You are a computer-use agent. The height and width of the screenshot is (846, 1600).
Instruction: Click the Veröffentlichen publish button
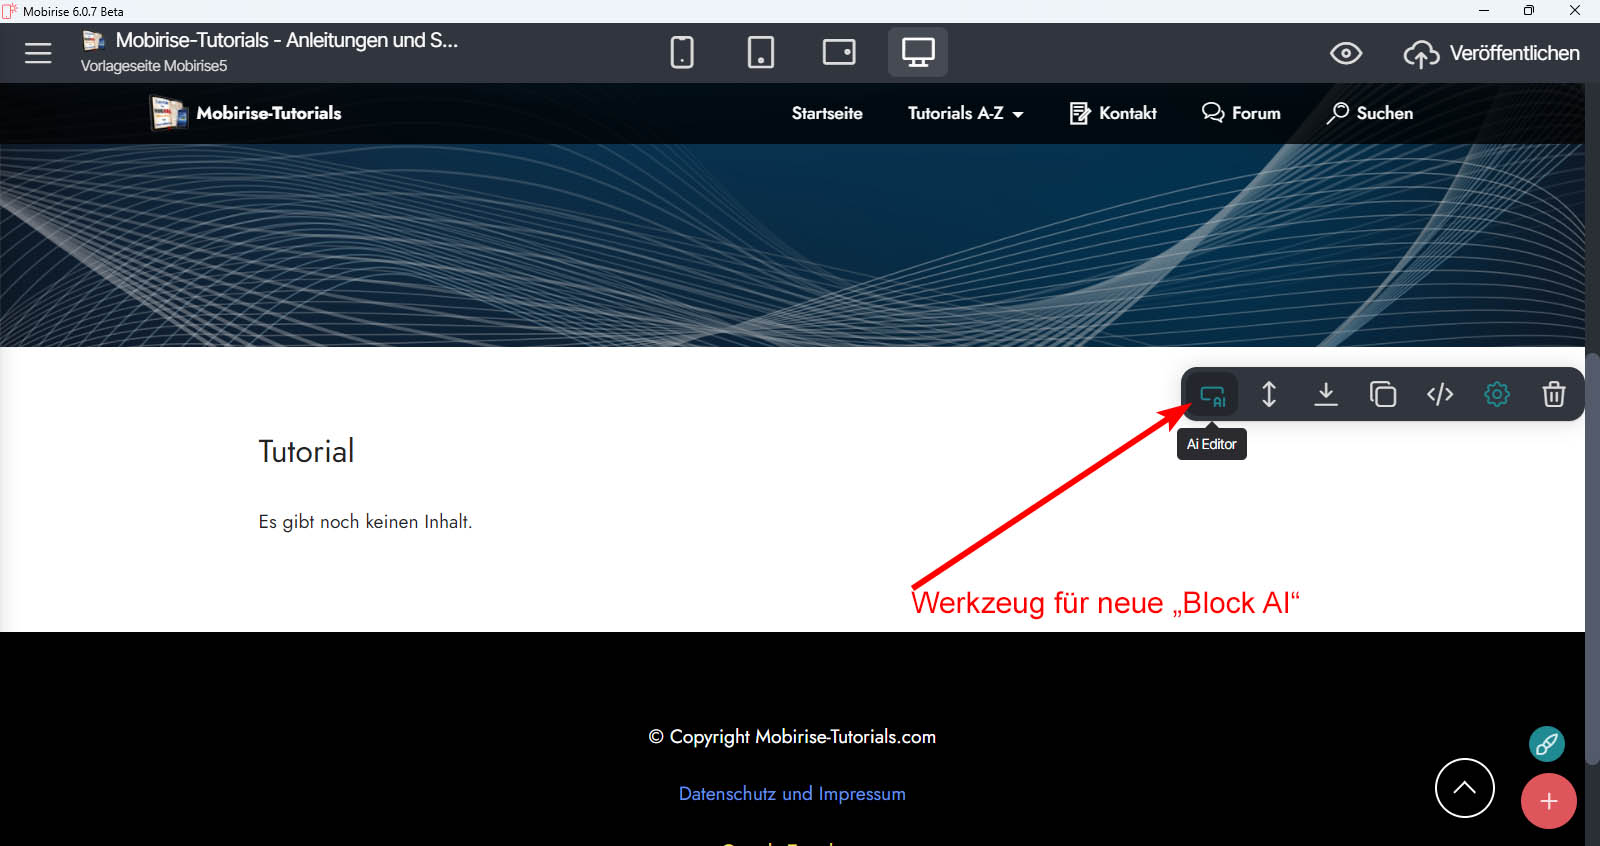pos(1492,53)
